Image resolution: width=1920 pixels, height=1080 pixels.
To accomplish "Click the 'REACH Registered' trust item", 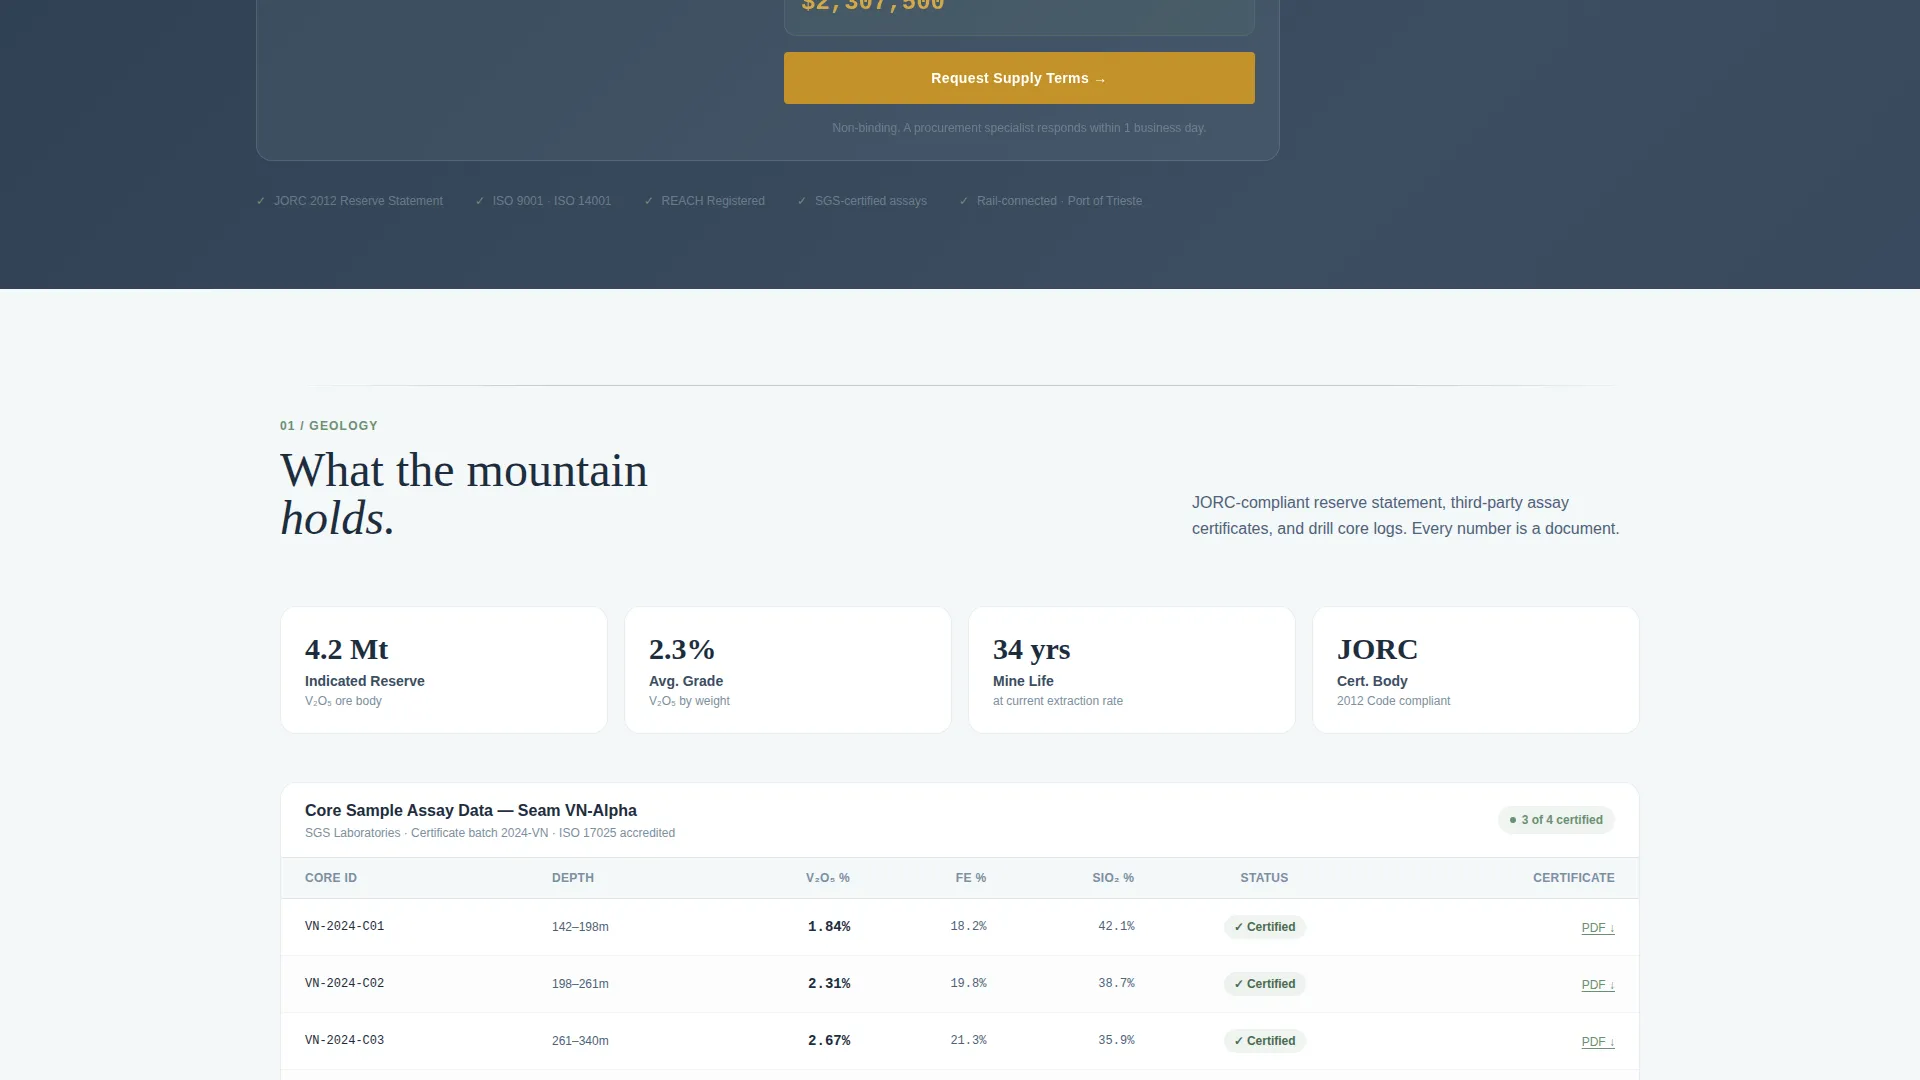I will (705, 201).
